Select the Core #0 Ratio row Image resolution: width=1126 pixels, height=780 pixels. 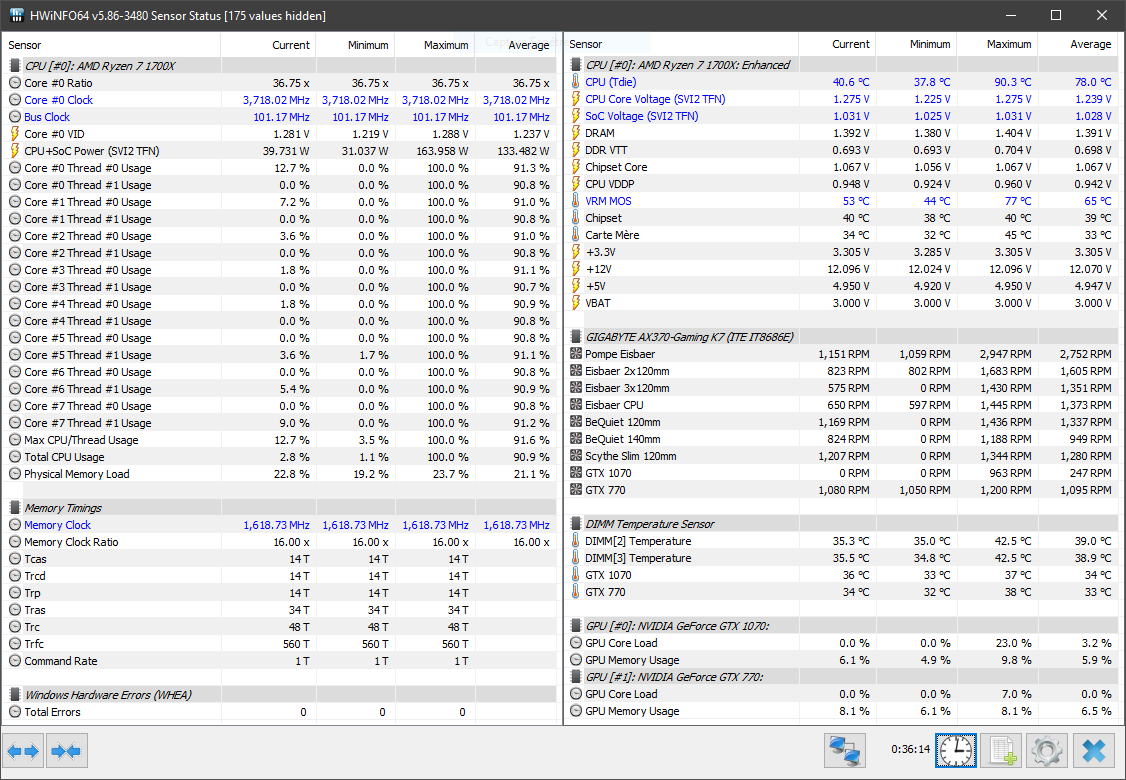click(279, 83)
